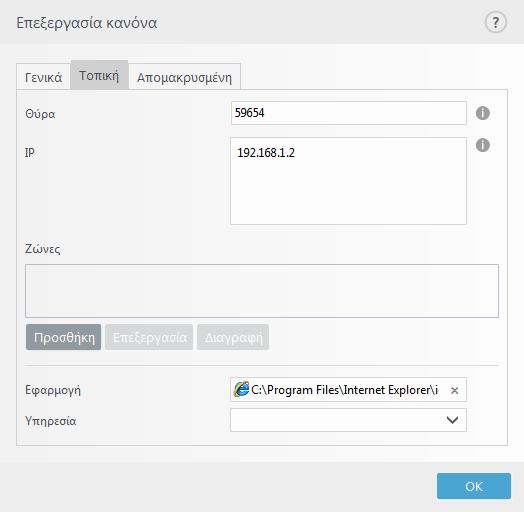524x512 pixels.
Task: Confirm the rule with the OK button
Action: [x=474, y=486]
